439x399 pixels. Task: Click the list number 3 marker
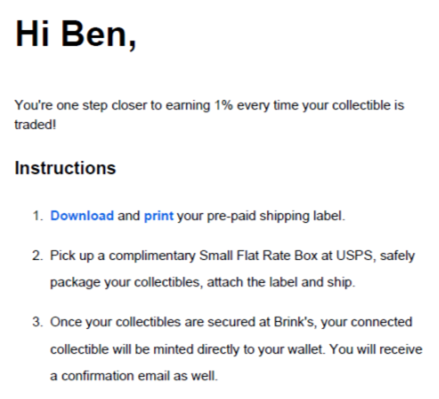tap(38, 322)
